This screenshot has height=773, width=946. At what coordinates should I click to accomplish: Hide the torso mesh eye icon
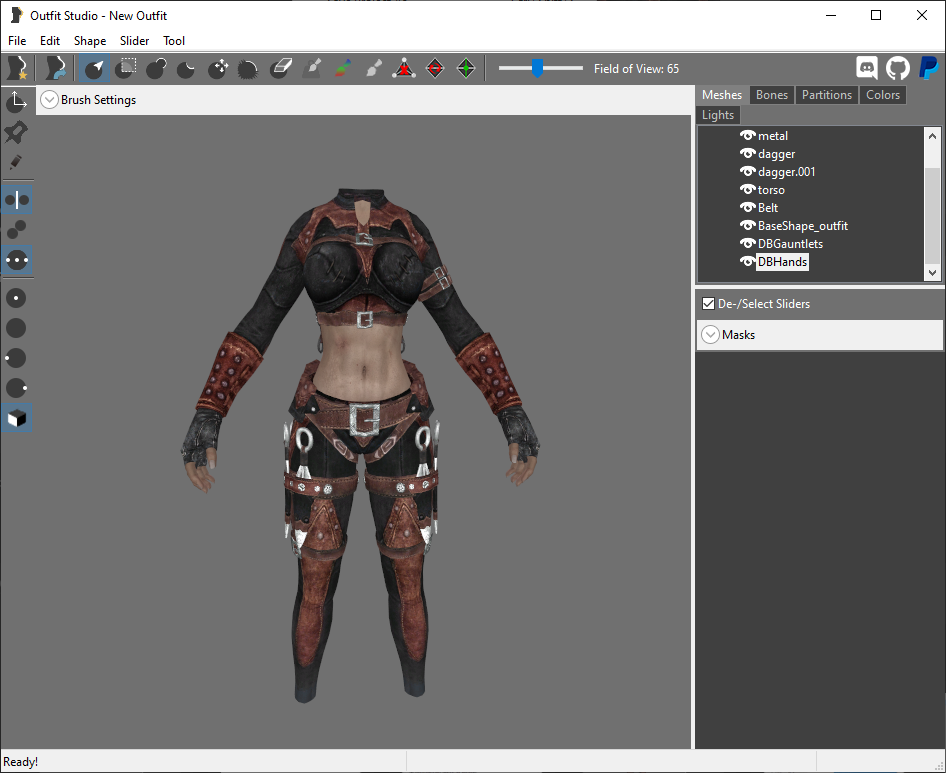point(748,189)
